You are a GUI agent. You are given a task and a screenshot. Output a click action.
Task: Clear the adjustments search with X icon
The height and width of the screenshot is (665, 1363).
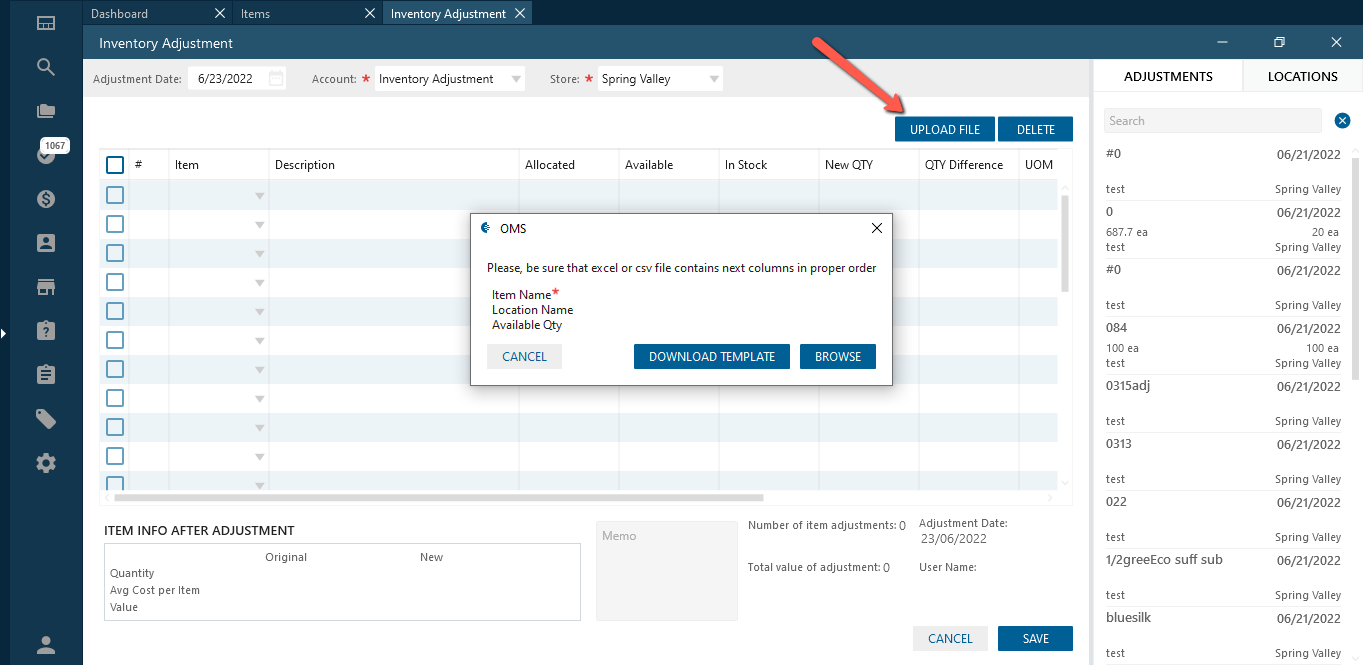1343,121
